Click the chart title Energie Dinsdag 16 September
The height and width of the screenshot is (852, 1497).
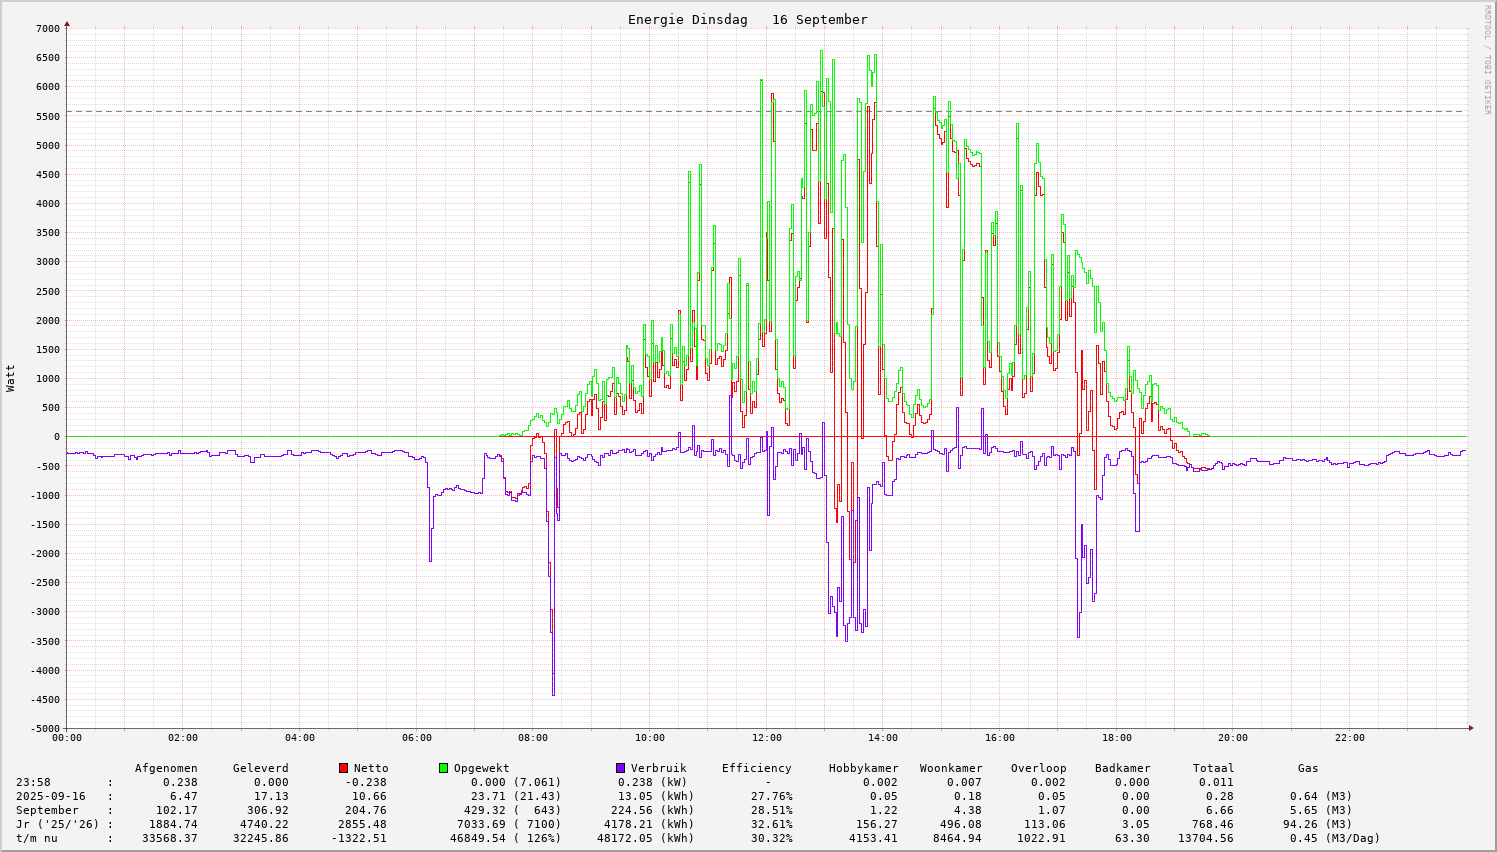pyautogui.click(x=747, y=20)
